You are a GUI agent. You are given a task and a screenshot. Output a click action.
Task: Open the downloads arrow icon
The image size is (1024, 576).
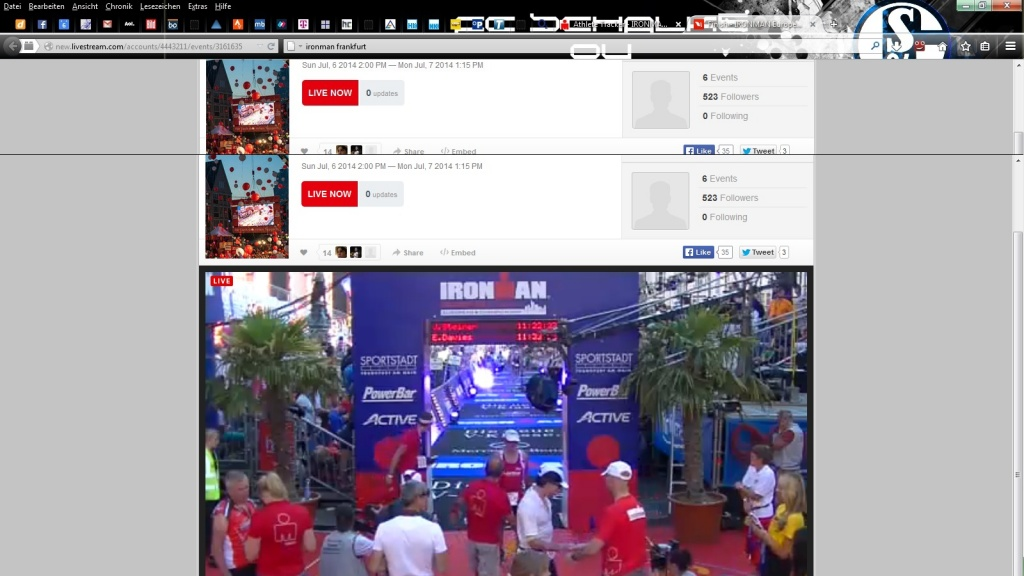[x=897, y=46]
